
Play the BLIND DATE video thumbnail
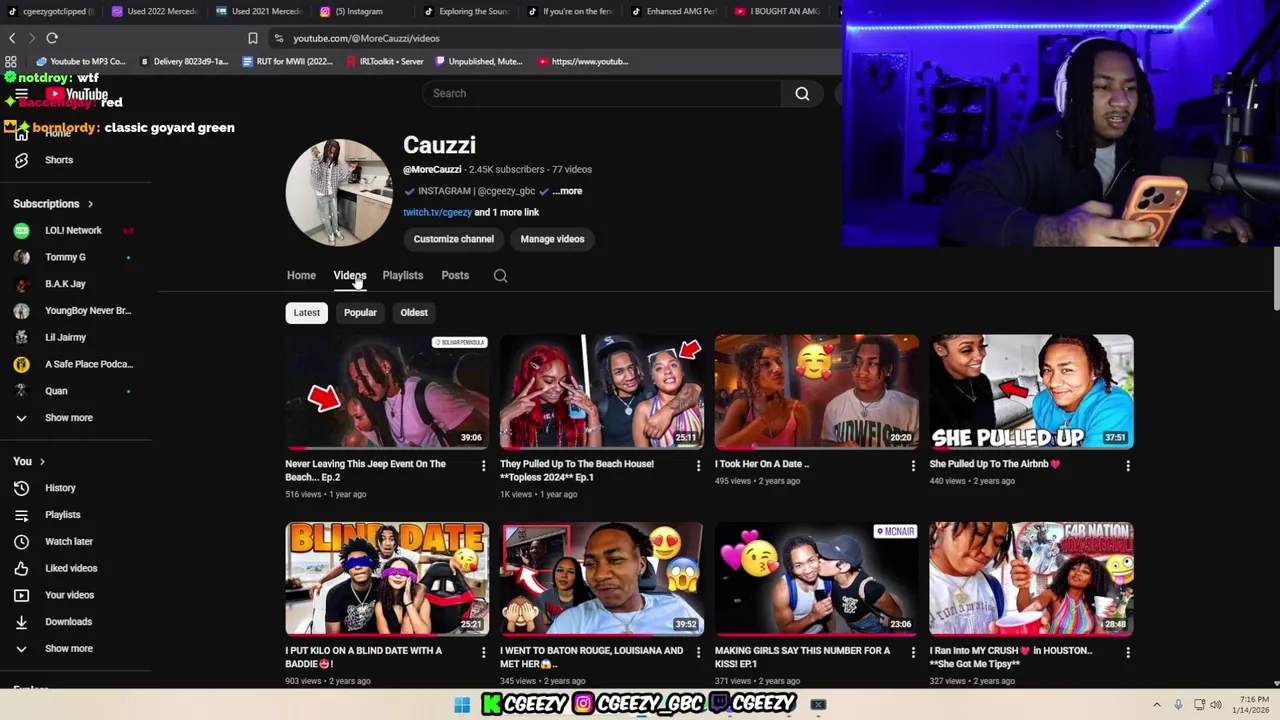387,579
